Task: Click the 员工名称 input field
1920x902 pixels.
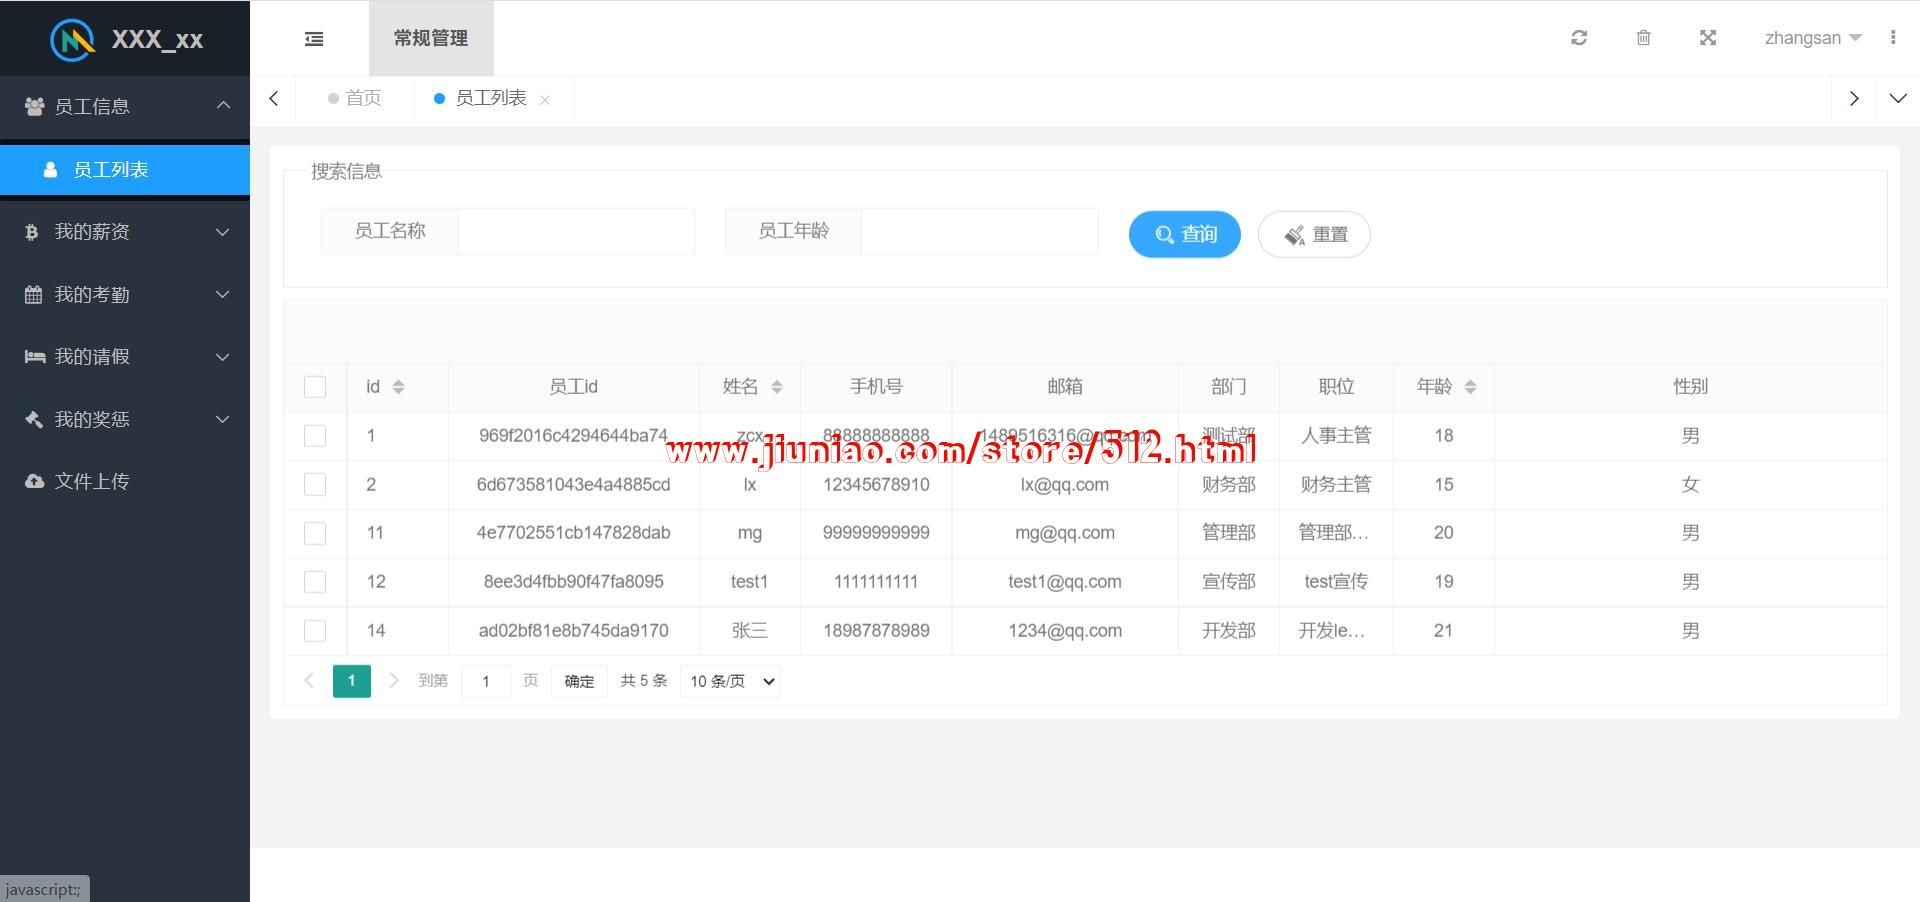Action: [575, 231]
